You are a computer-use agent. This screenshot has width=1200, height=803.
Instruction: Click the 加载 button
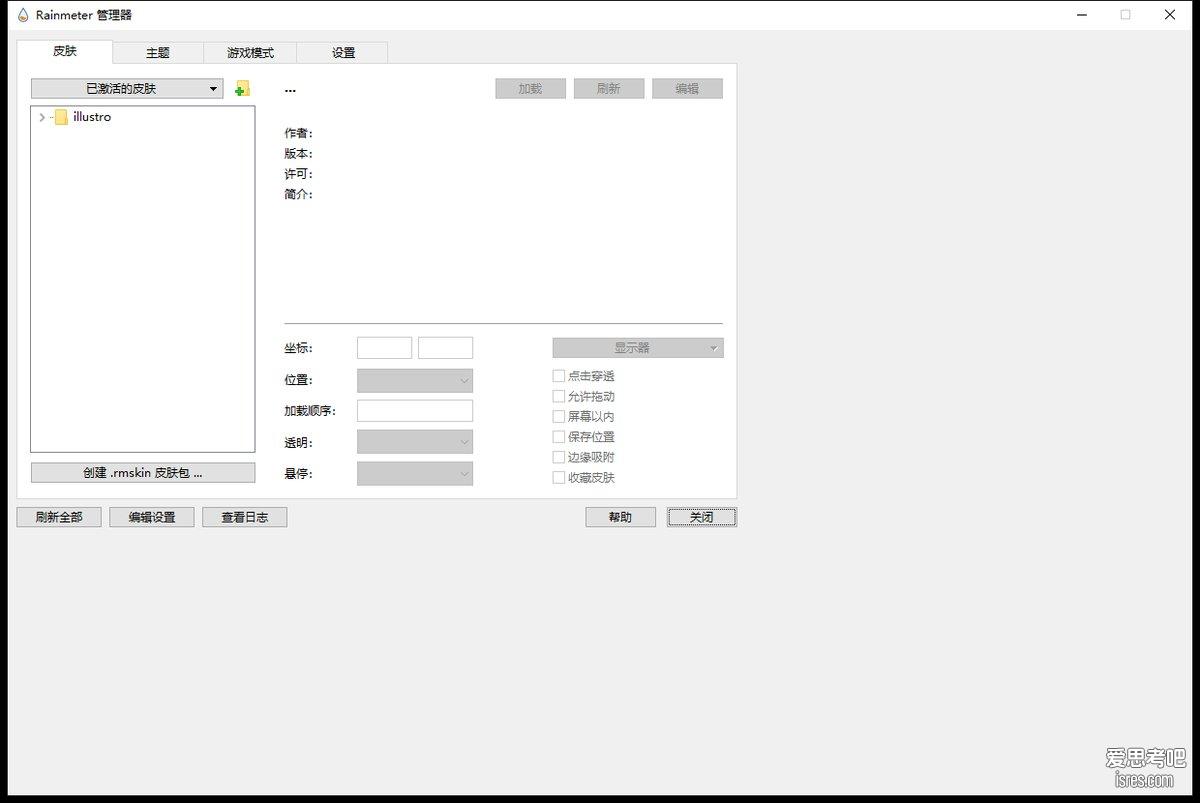pyautogui.click(x=530, y=89)
